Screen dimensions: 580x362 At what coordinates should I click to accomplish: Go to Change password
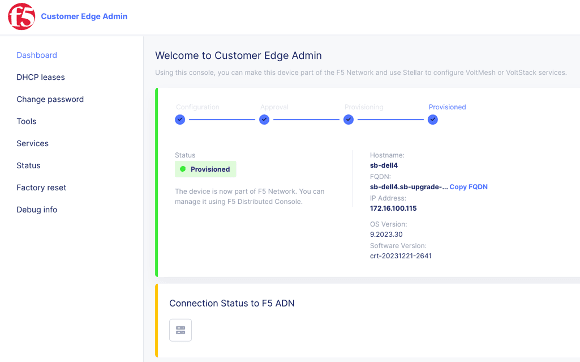point(50,99)
